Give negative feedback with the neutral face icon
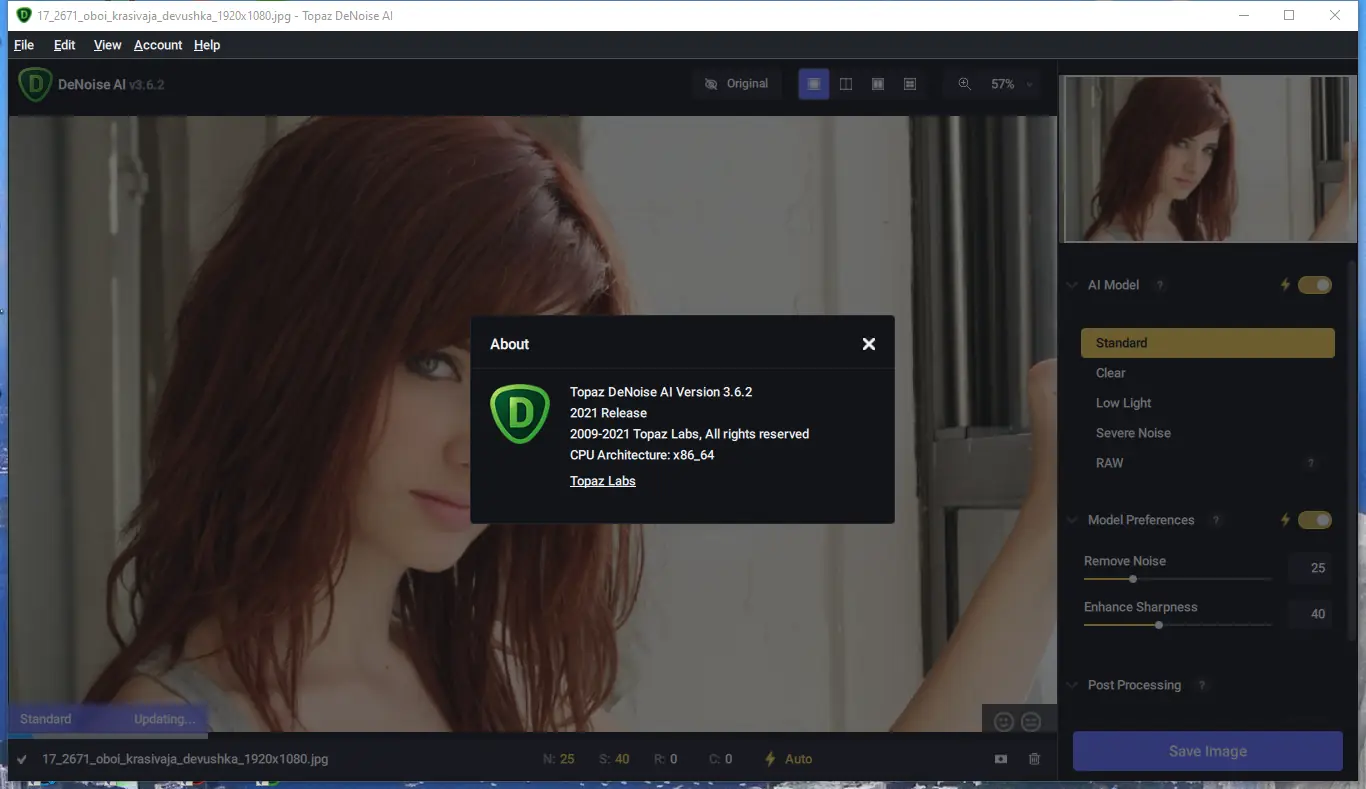This screenshot has width=1366, height=789. tap(1031, 720)
